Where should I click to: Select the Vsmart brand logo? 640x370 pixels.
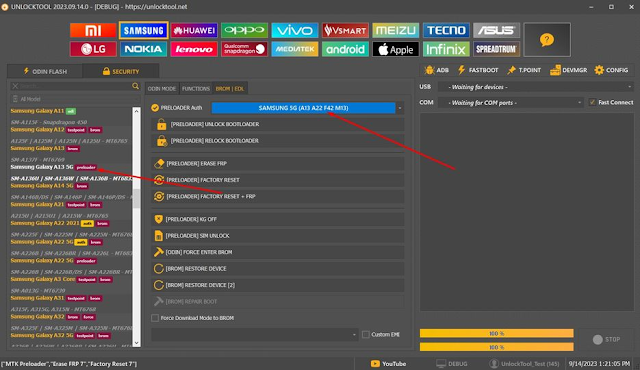[345, 30]
